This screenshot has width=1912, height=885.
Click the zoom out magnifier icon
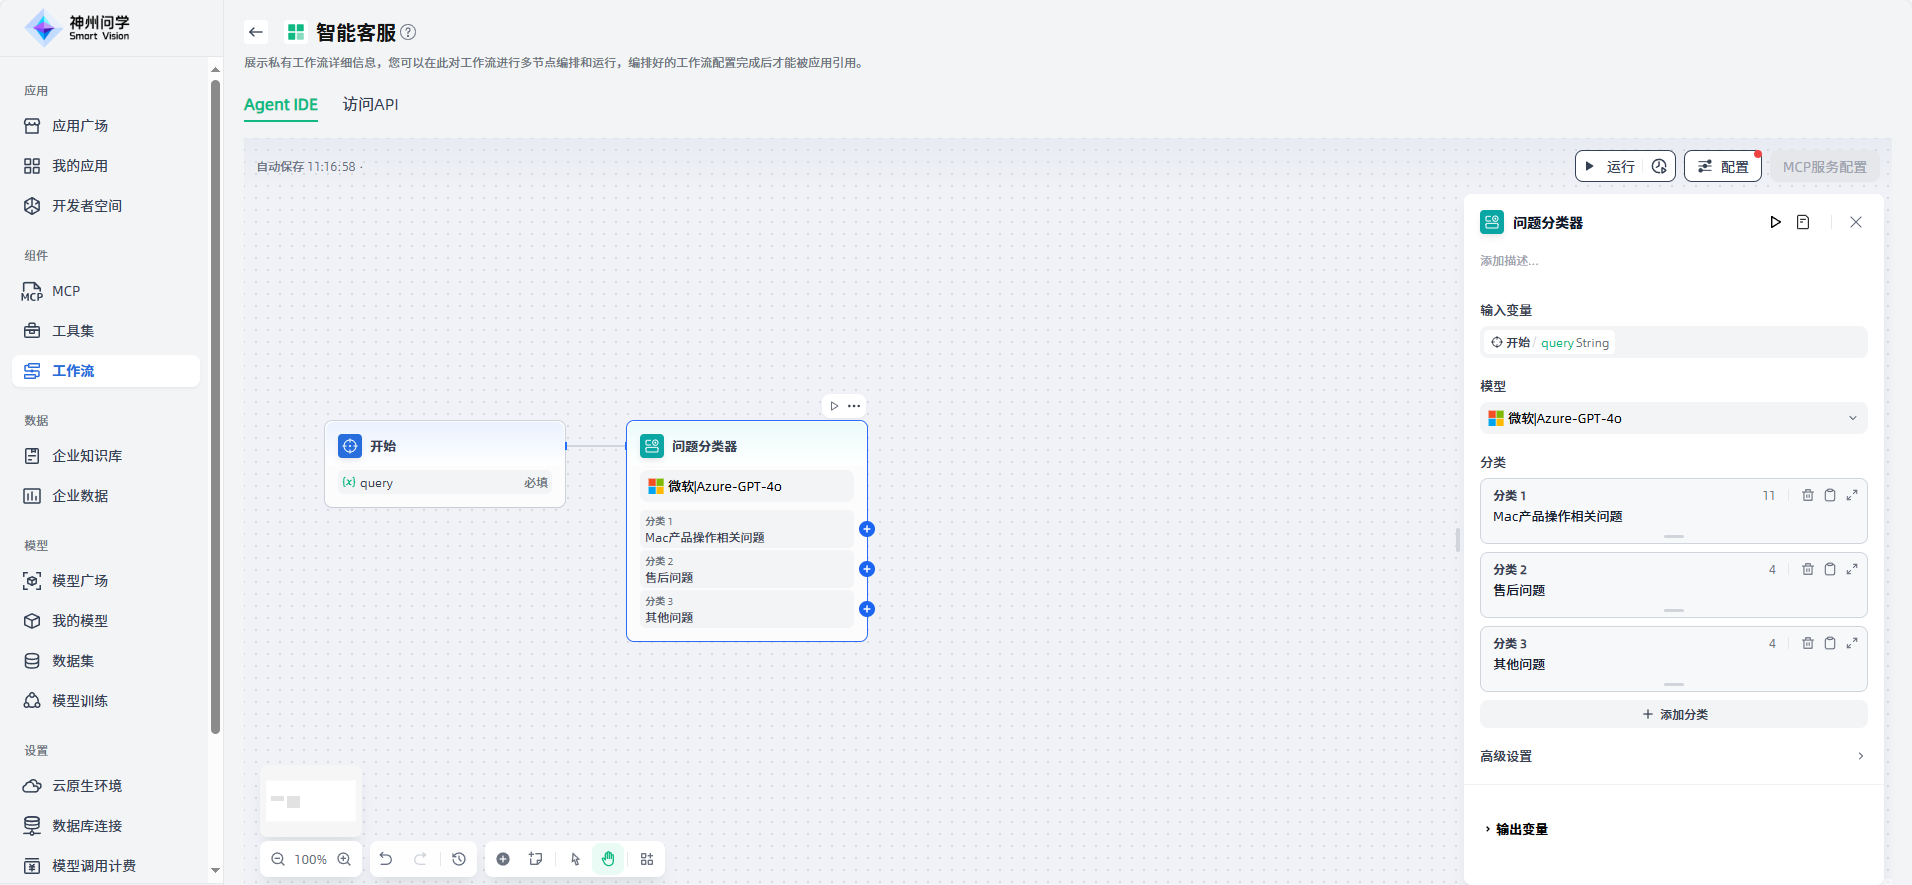click(278, 859)
